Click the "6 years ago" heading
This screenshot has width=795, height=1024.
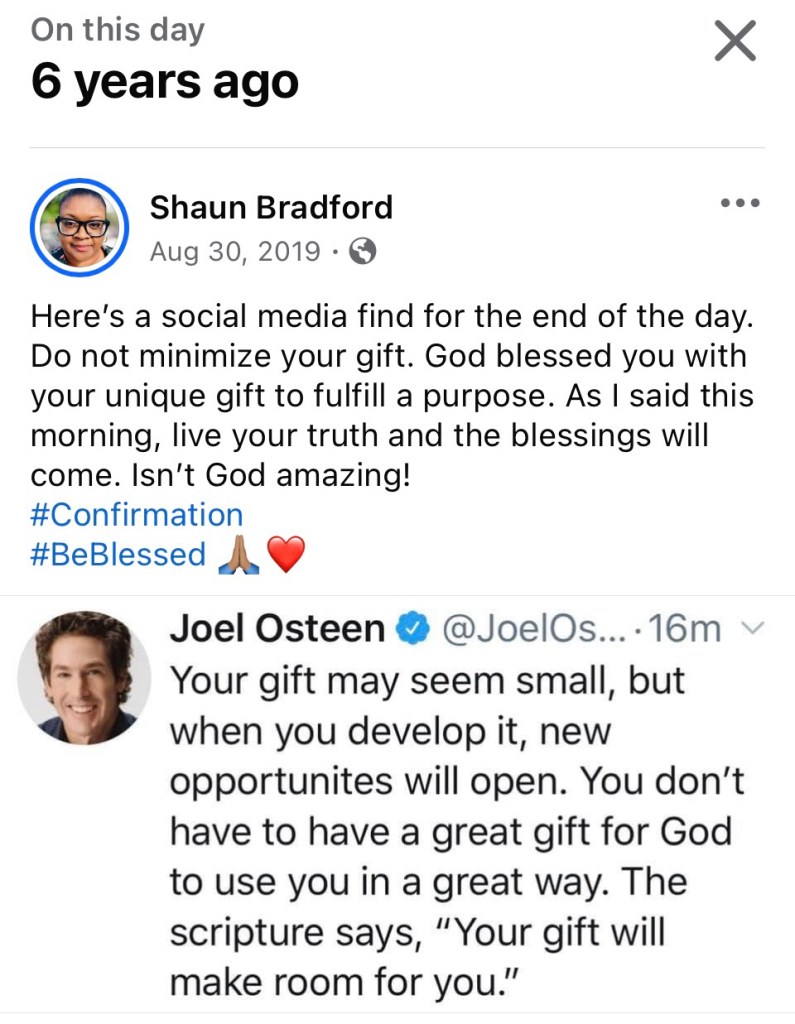pos(165,80)
